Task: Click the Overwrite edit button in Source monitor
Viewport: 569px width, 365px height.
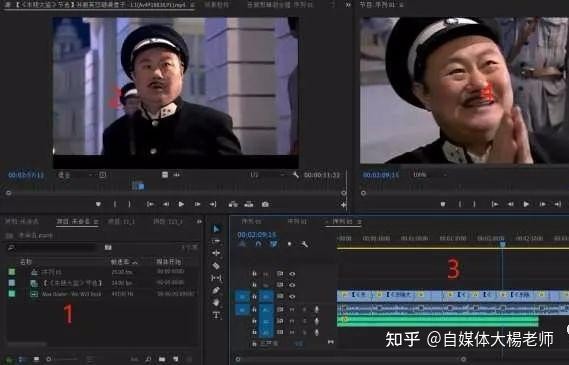Action: 249,204
